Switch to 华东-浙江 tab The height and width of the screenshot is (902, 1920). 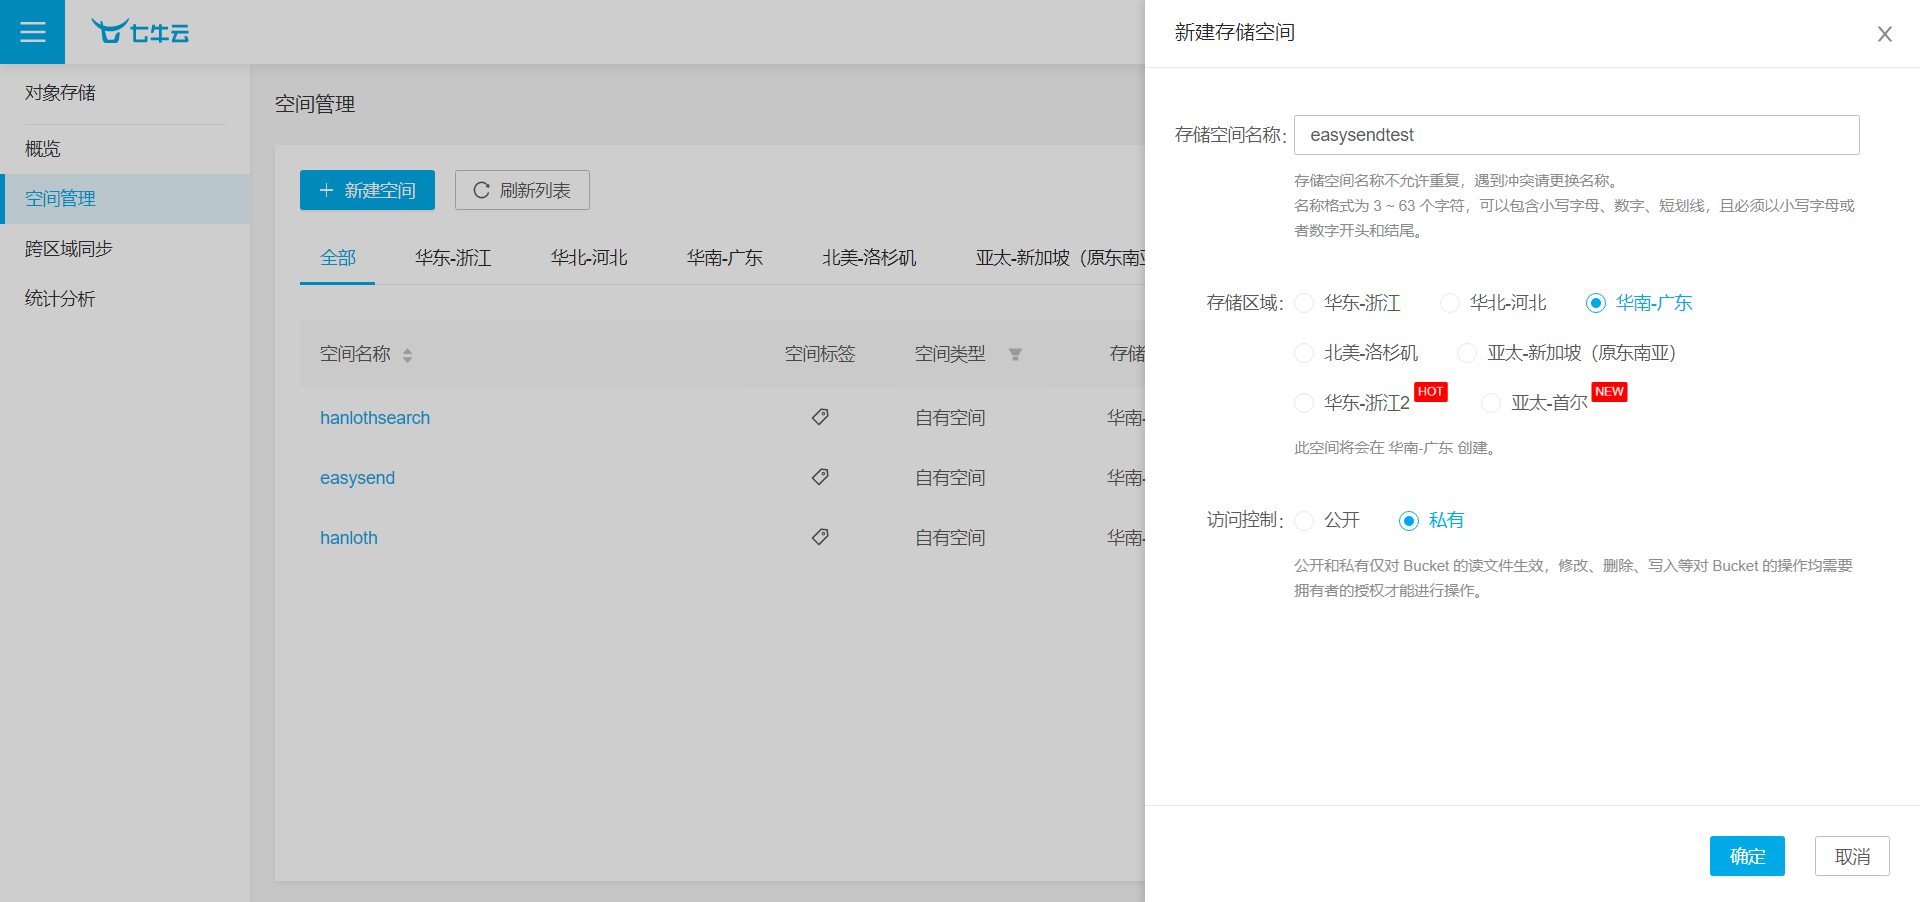[453, 258]
